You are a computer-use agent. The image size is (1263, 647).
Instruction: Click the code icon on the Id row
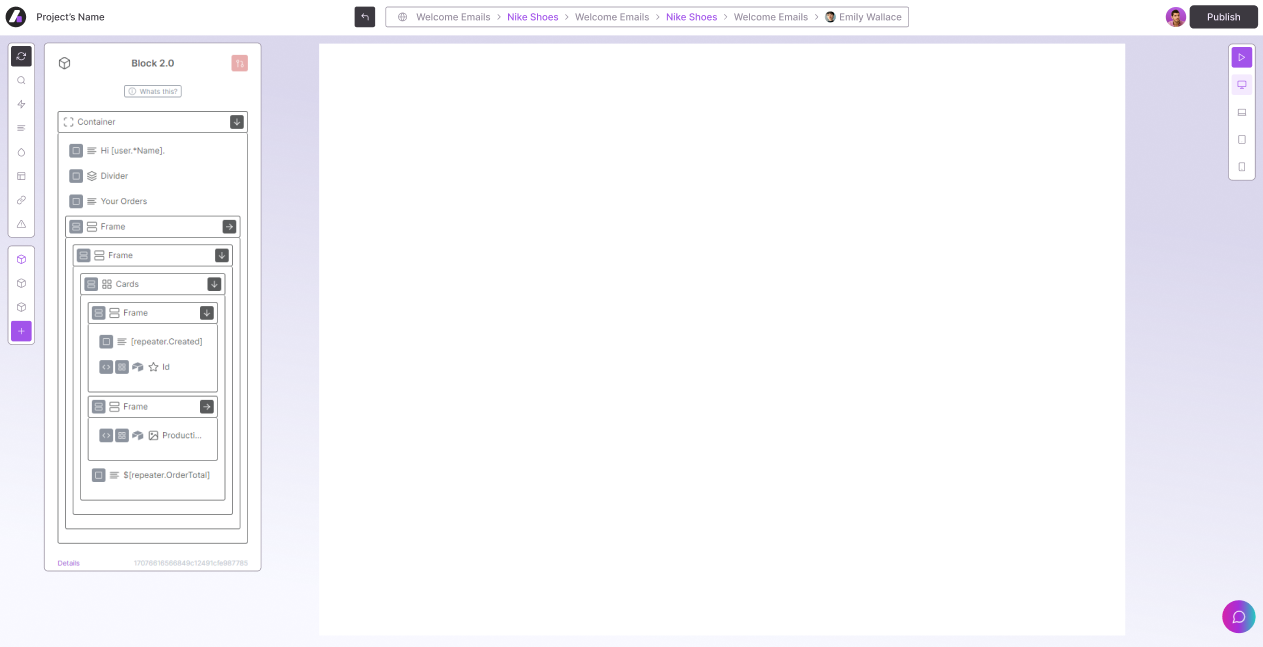[x=106, y=367]
